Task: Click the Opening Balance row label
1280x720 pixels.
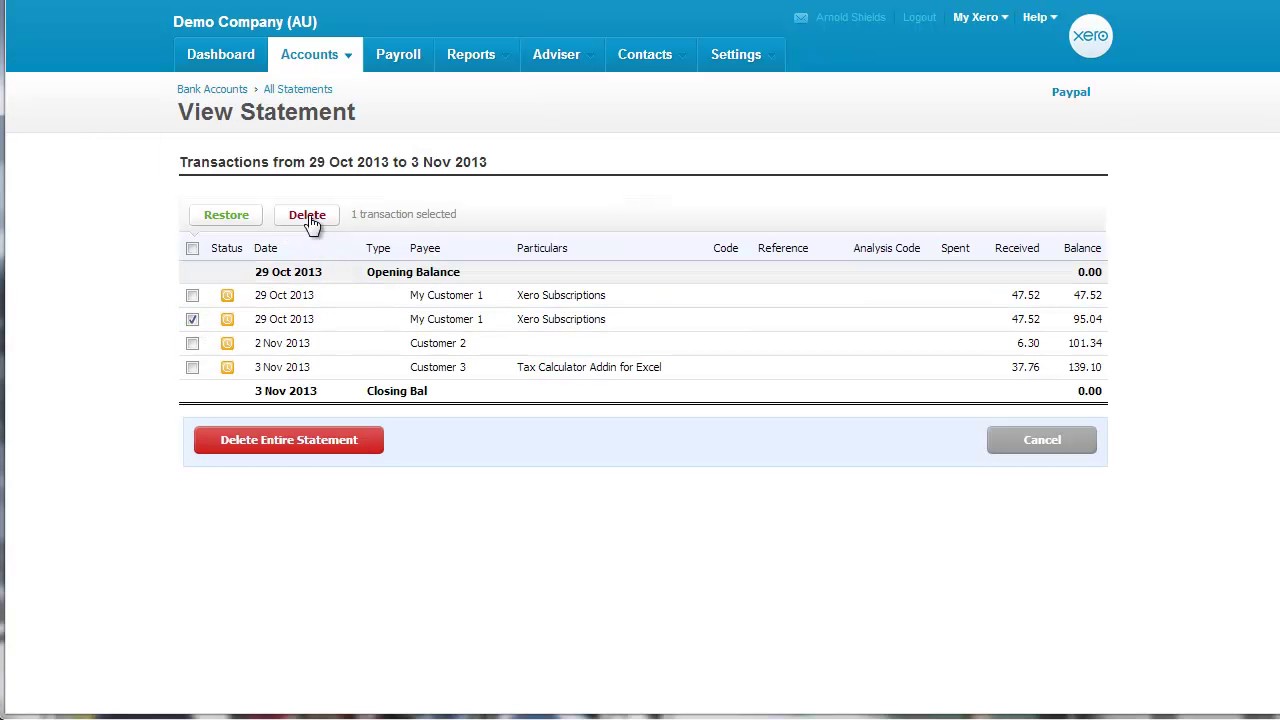Action: (413, 272)
